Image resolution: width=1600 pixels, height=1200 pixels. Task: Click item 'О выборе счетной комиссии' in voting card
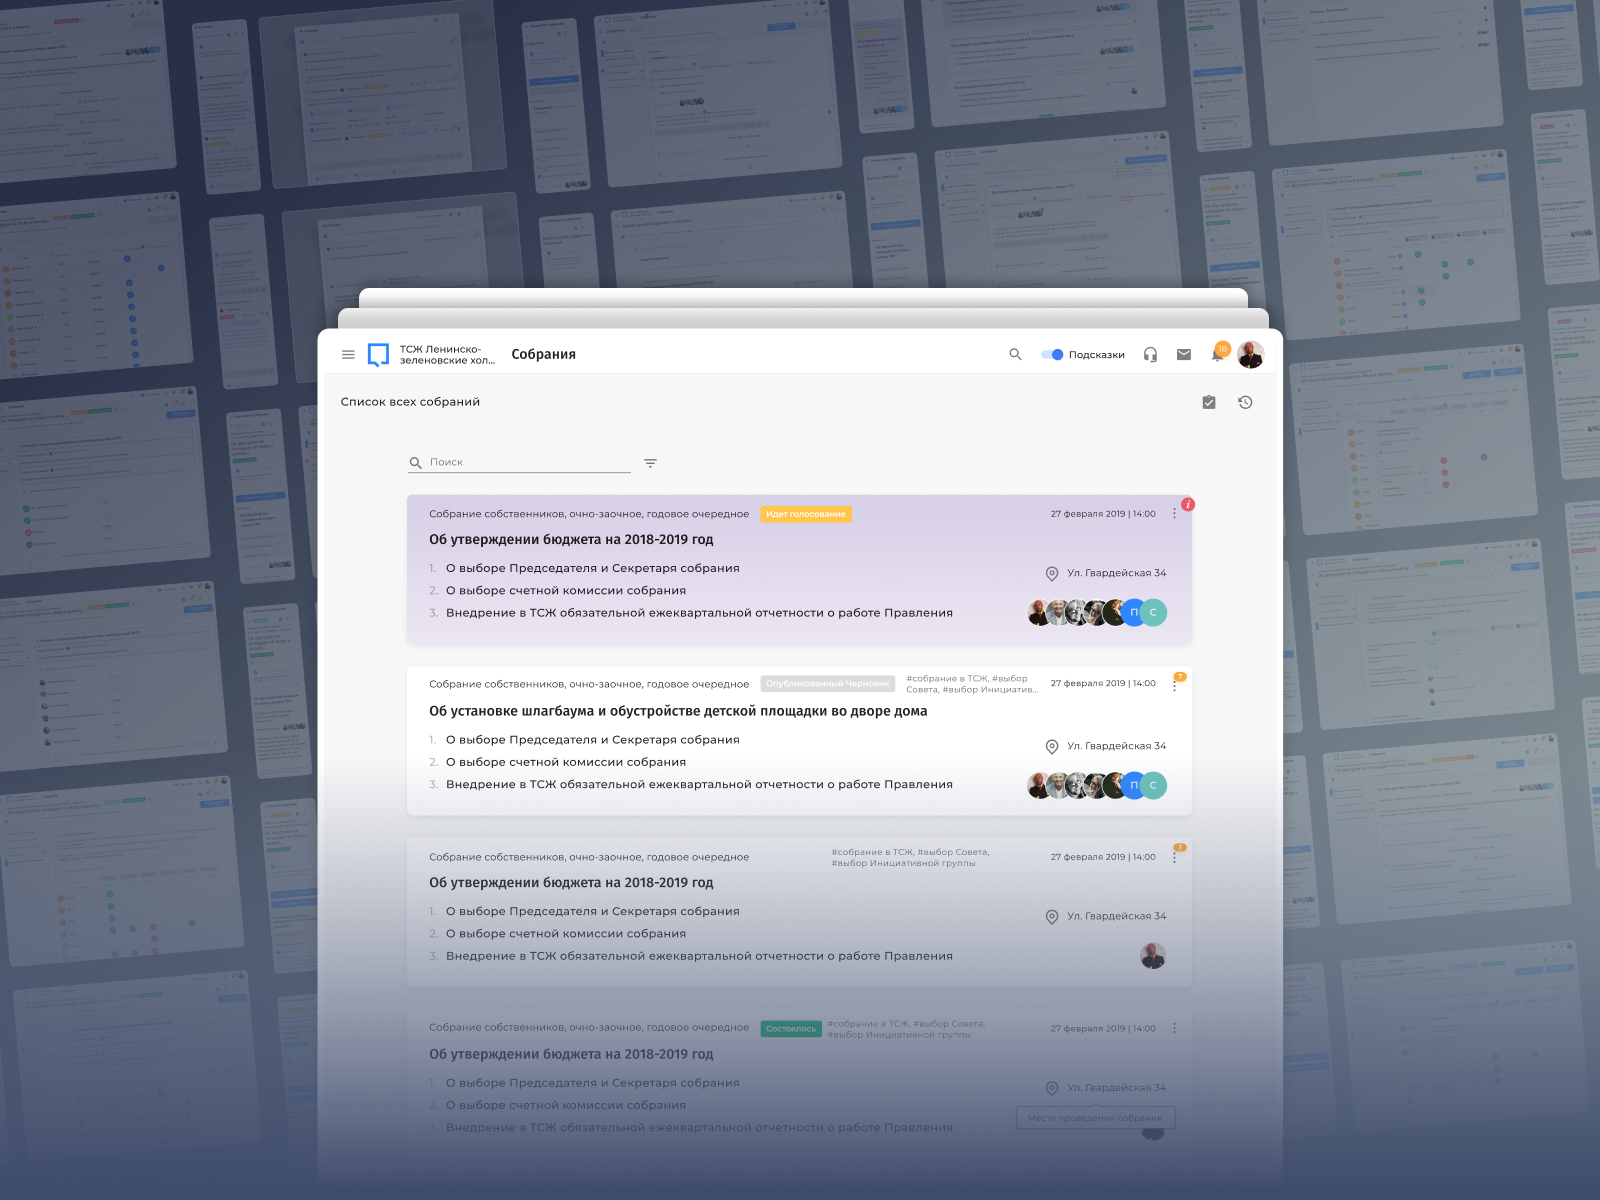566,591
